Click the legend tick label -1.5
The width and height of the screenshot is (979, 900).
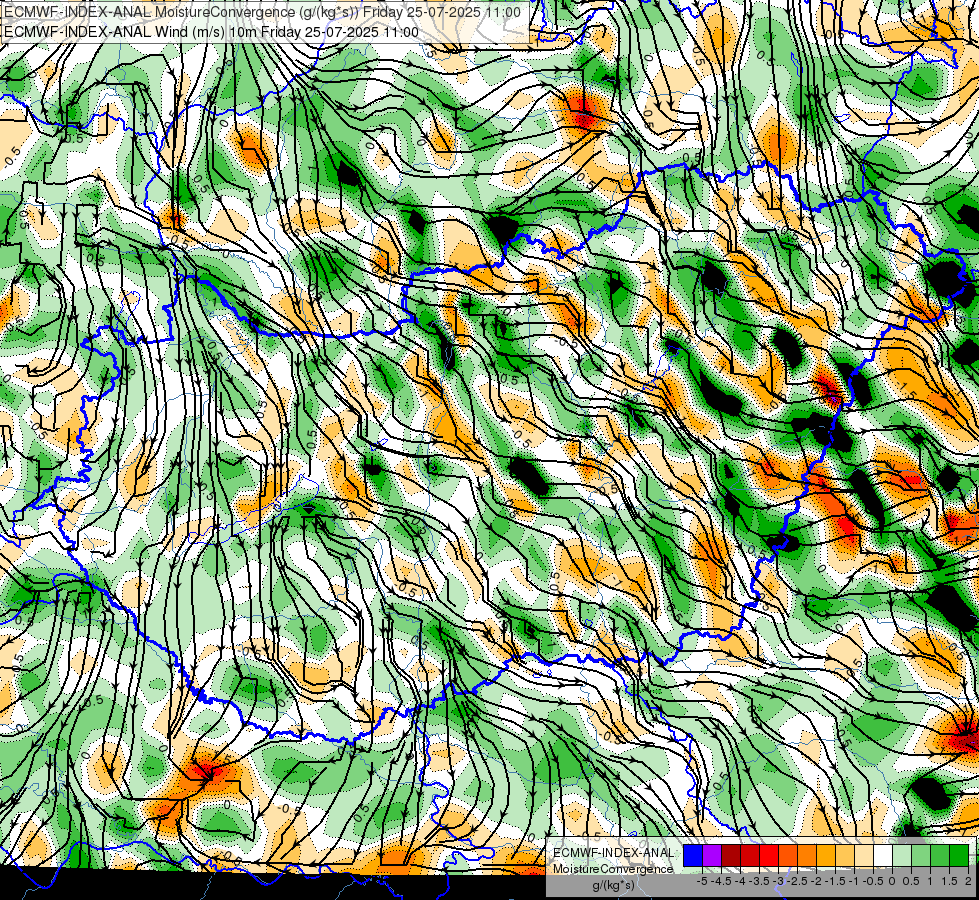[835, 881]
